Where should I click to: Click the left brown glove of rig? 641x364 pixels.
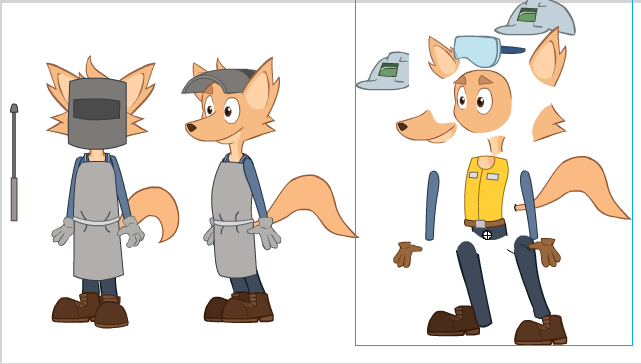(406, 254)
